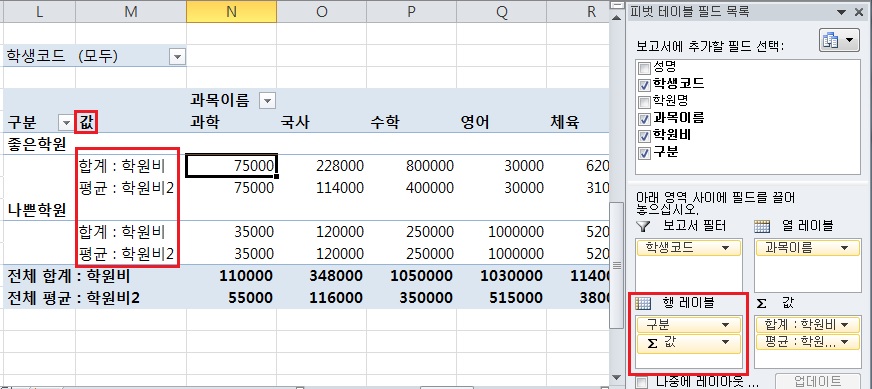The height and width of the screenshot is (389, 872).
Task: Select the cell with value 1030000
Action: (502, 276)
